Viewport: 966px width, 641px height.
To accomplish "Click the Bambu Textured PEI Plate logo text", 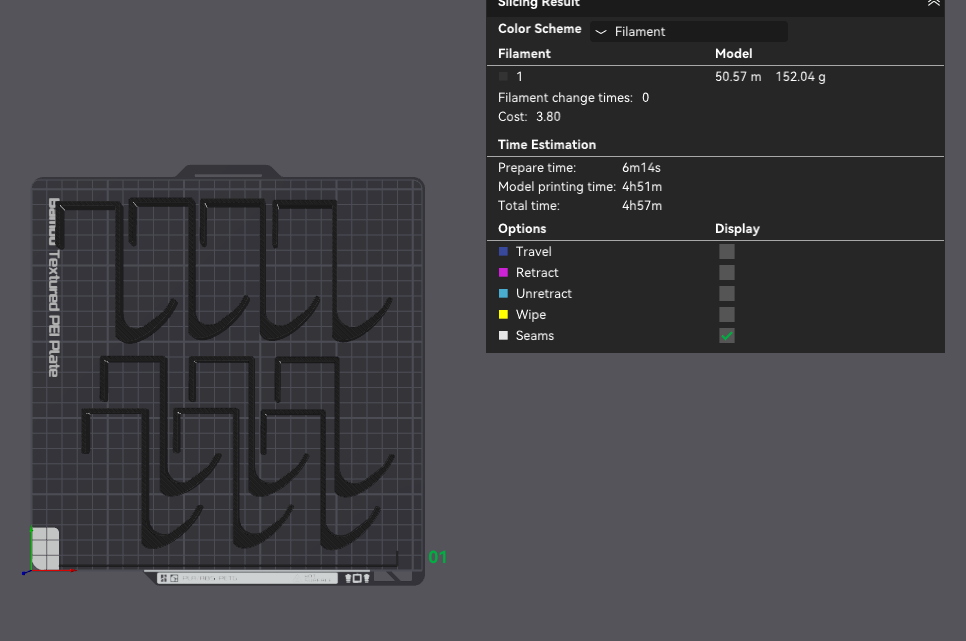I will pyautogui.click(x=54, y=287).
